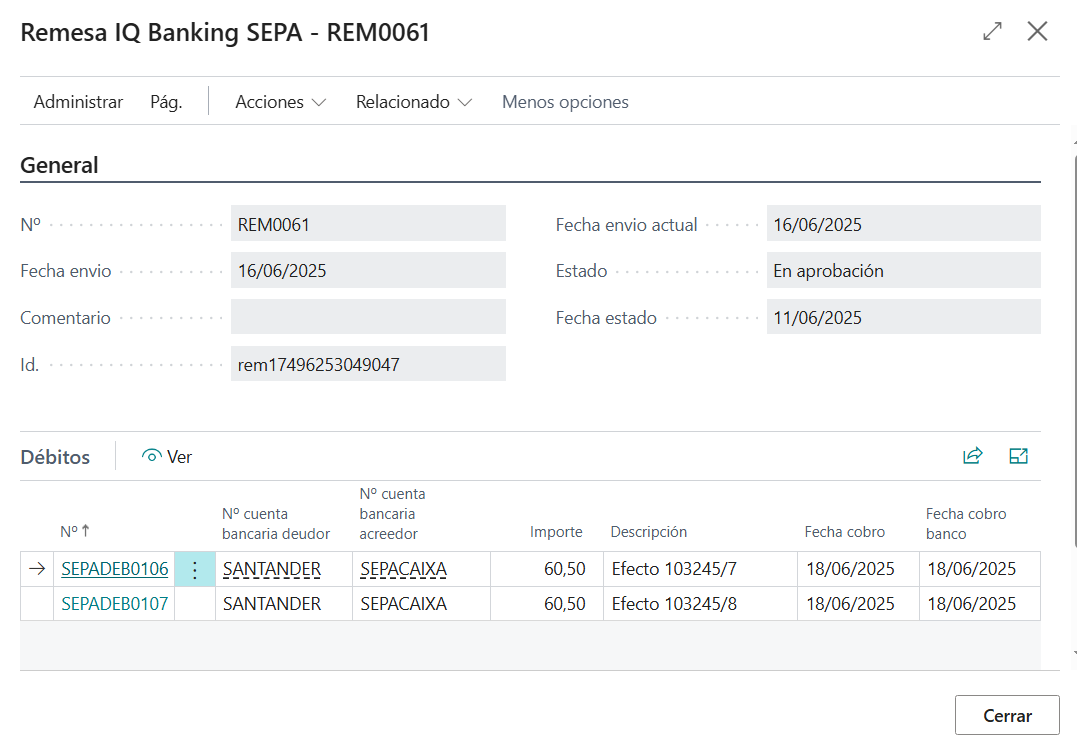This screenshot has height=747, width=1077.
Task: Click the row selector arrow for SEPADEB0106
Action: tap(37, 569)
